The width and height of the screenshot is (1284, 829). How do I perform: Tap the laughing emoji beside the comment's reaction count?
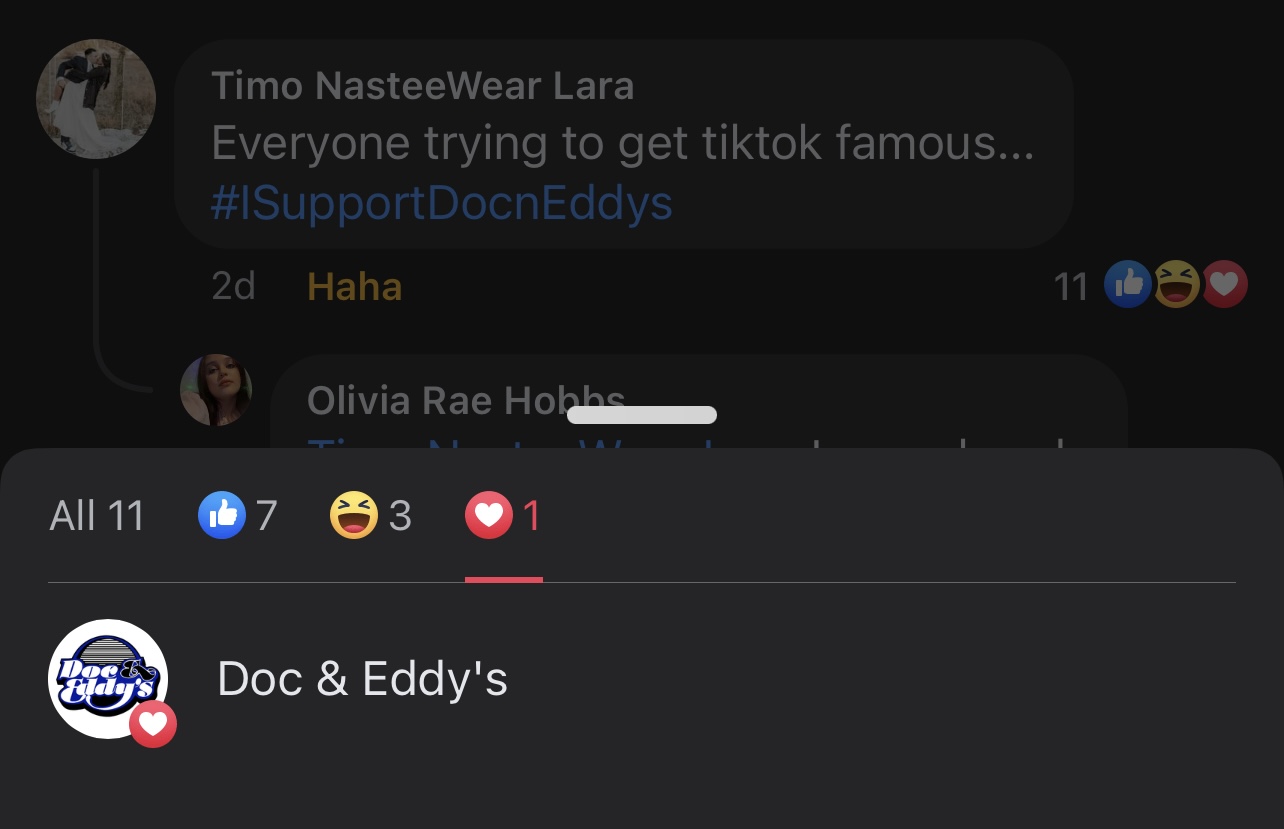coord(1176,285)
